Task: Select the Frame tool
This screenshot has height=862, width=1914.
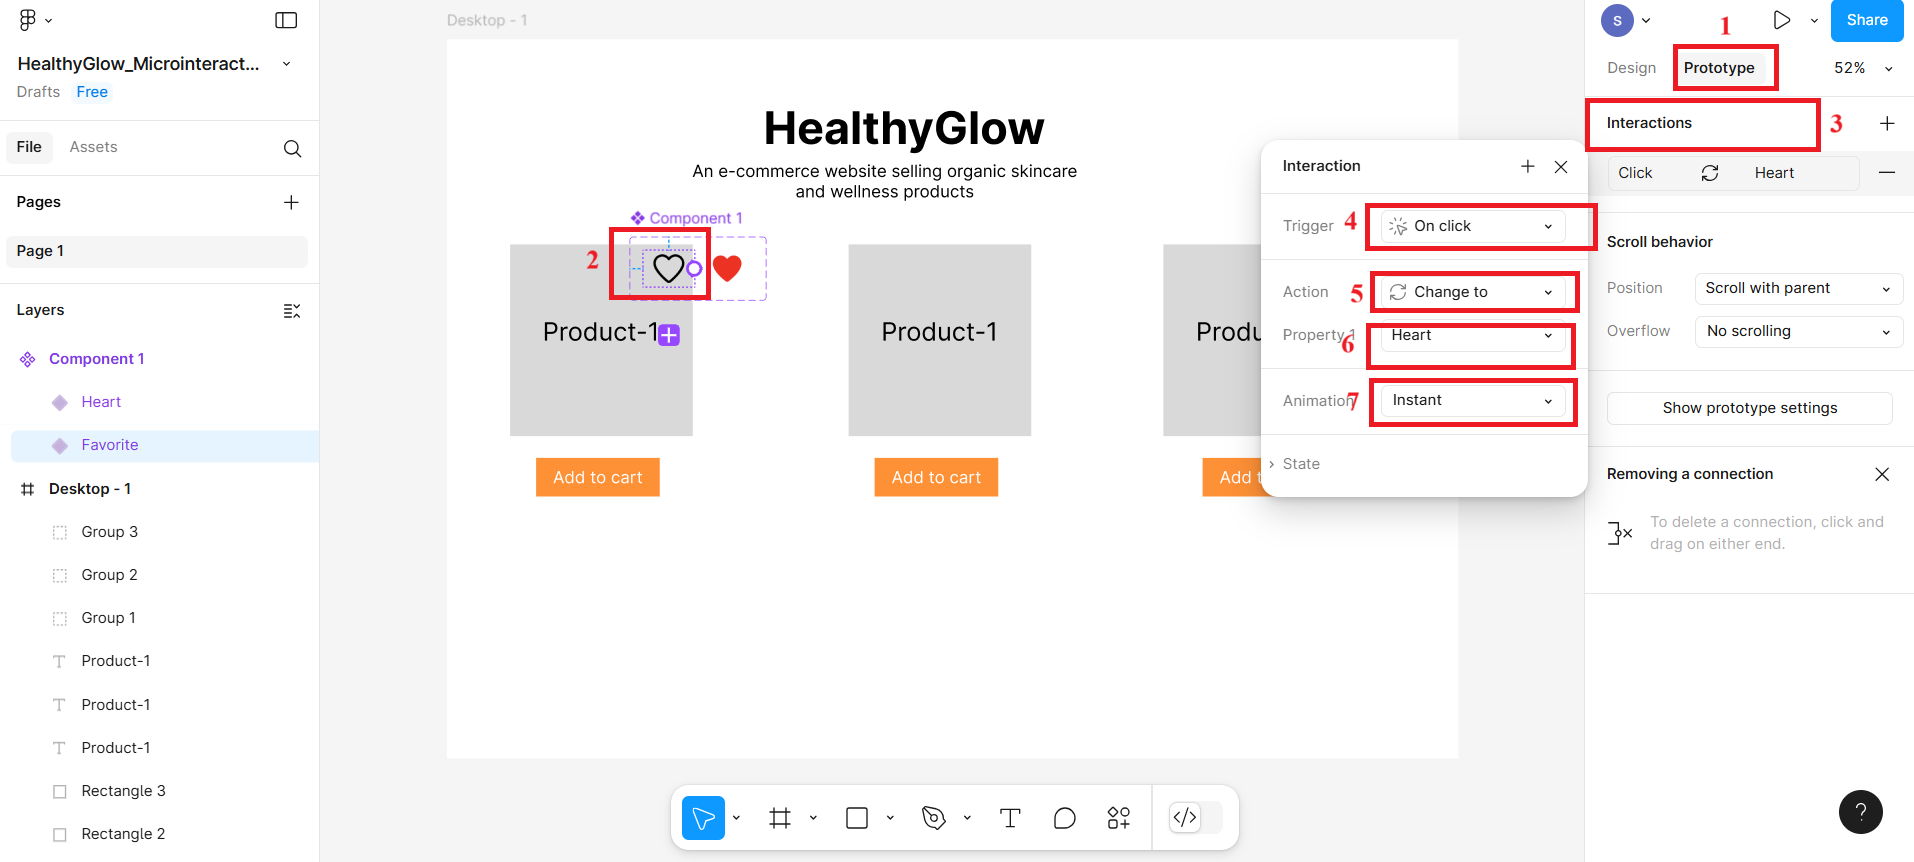Action: [x=780, y=818]
